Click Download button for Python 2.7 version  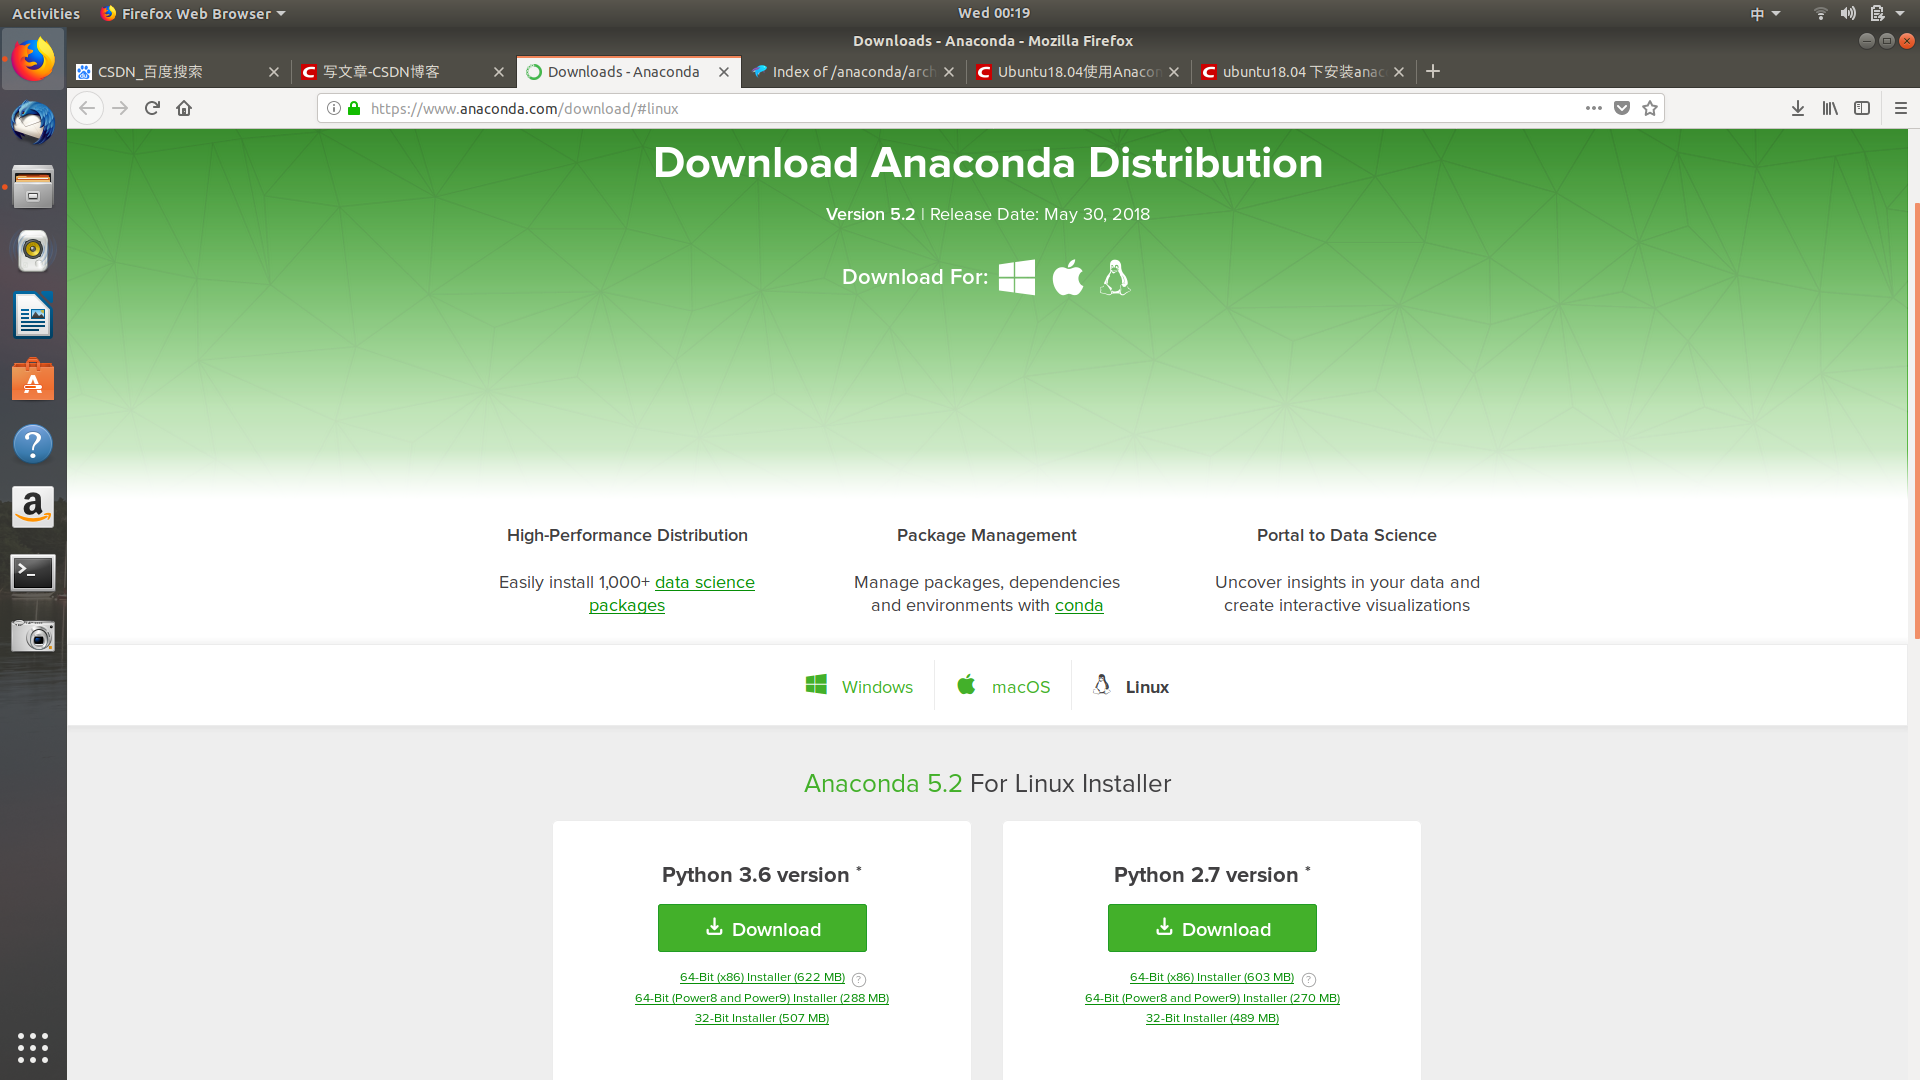pyautogui.click(x=1212, y=927)
